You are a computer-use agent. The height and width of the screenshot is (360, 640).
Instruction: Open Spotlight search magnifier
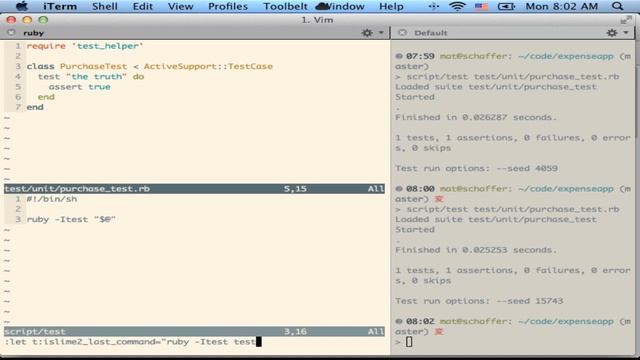pos(618,6)
